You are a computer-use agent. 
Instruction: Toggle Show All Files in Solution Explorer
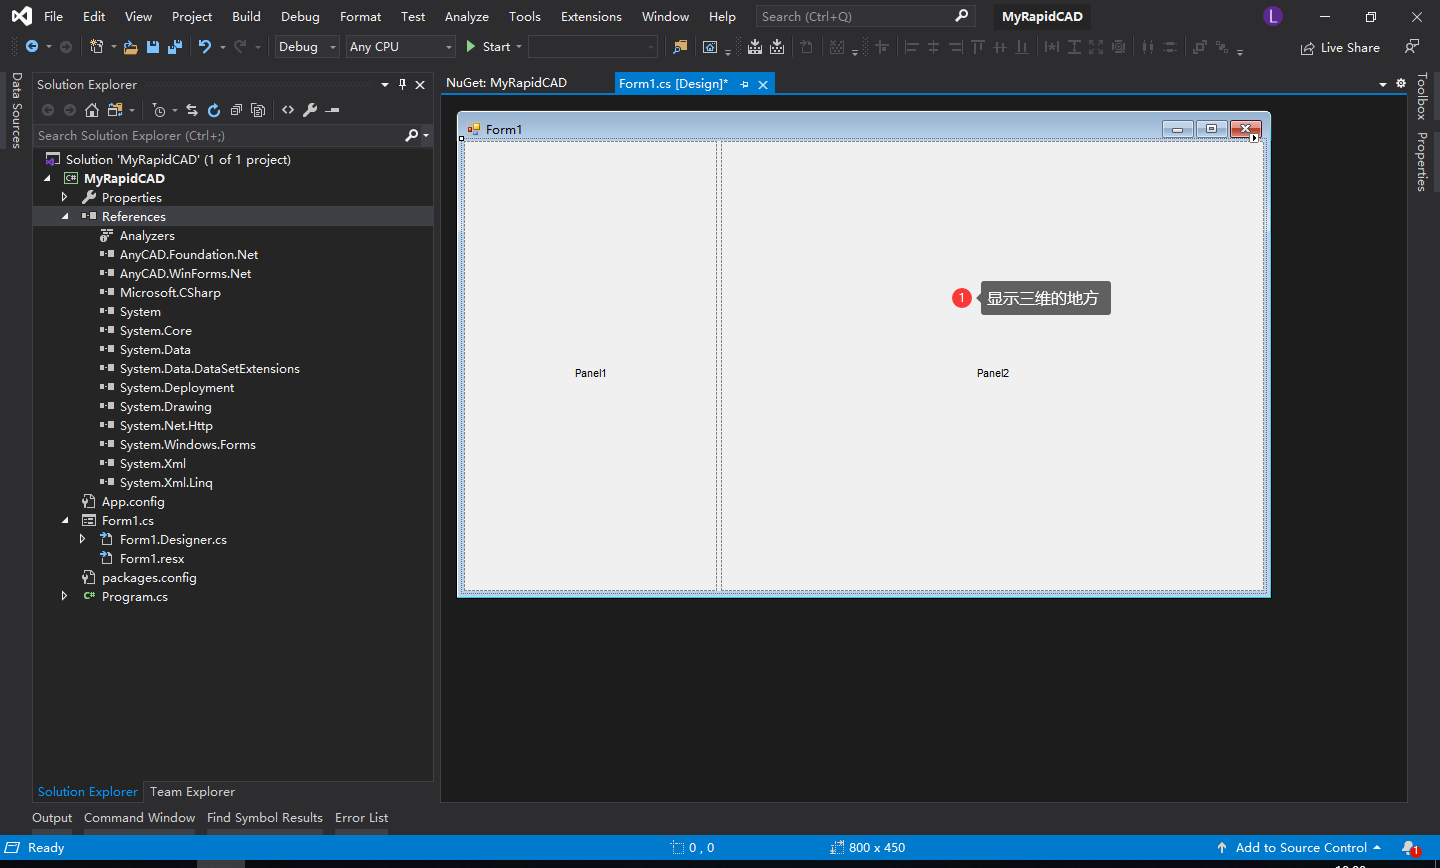click(258, 110)
